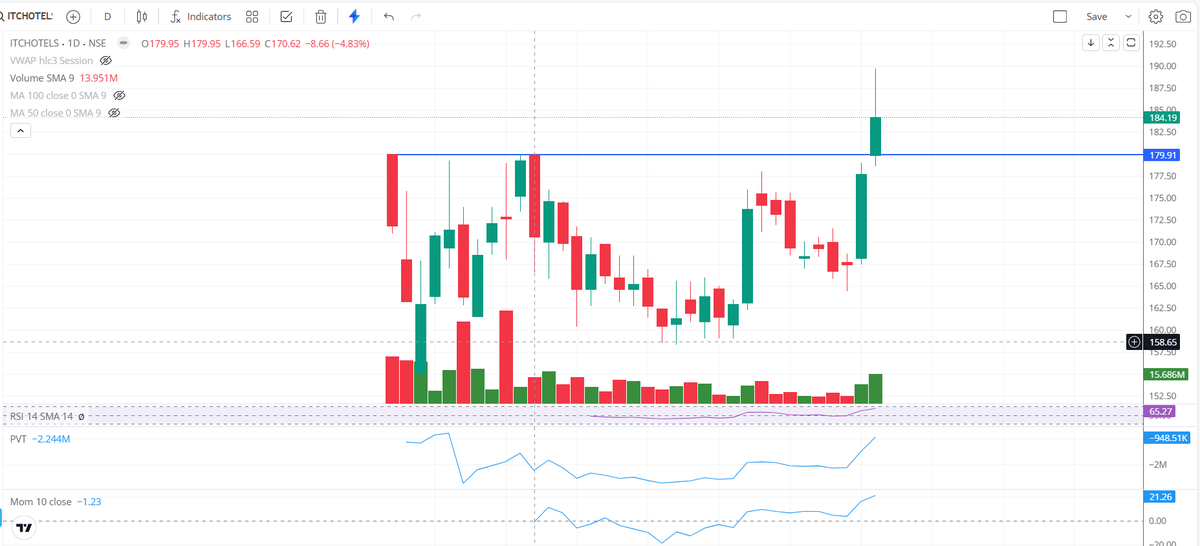The width and height of the screenshot is (1200, 546).
Task: Click the VWAP hlc3 Session legend text
Action: click(x=52, y=61)
